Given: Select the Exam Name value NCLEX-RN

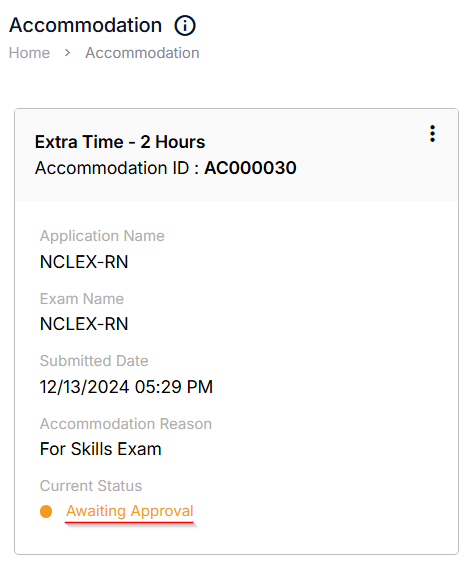Looking at the screenshot, I should coord(84,324).
